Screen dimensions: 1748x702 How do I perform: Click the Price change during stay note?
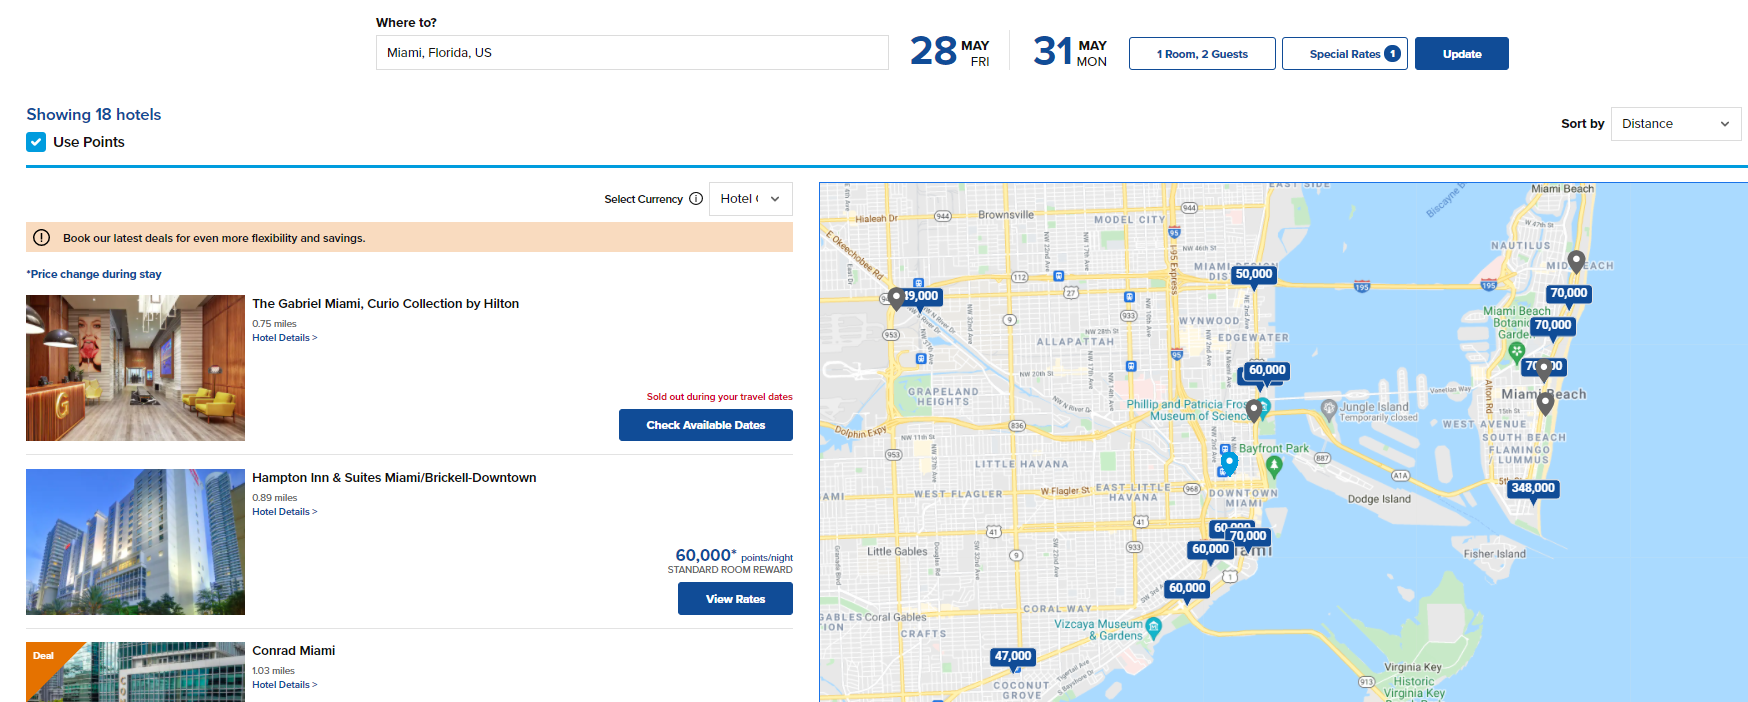94,274
